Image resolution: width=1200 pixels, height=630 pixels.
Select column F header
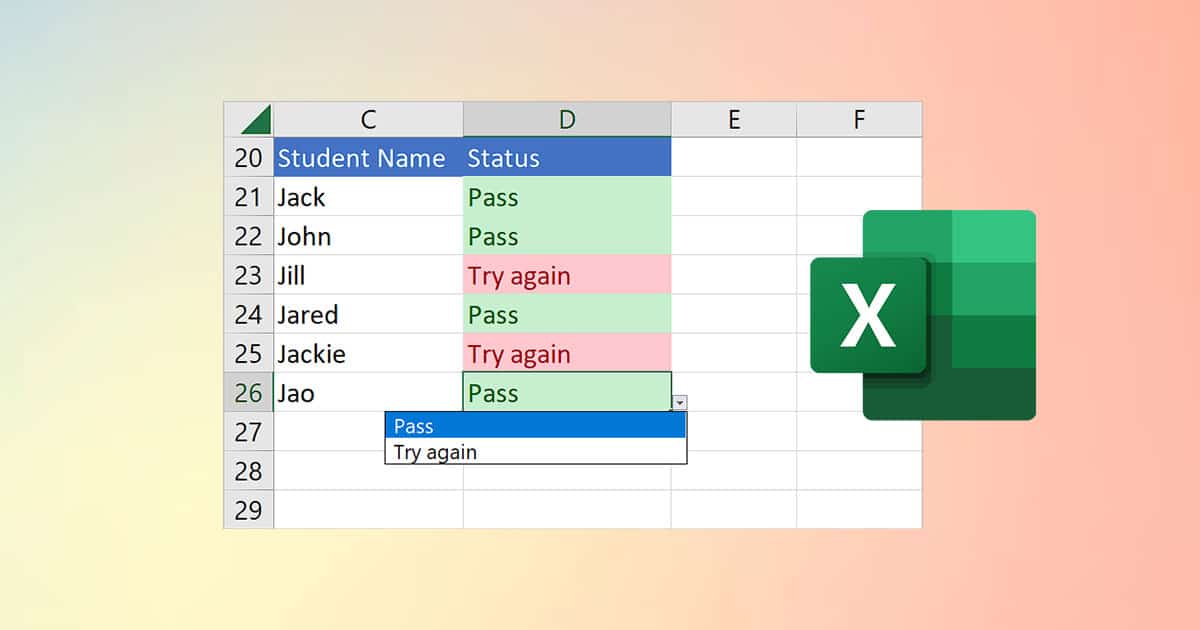tap(859, 119)
